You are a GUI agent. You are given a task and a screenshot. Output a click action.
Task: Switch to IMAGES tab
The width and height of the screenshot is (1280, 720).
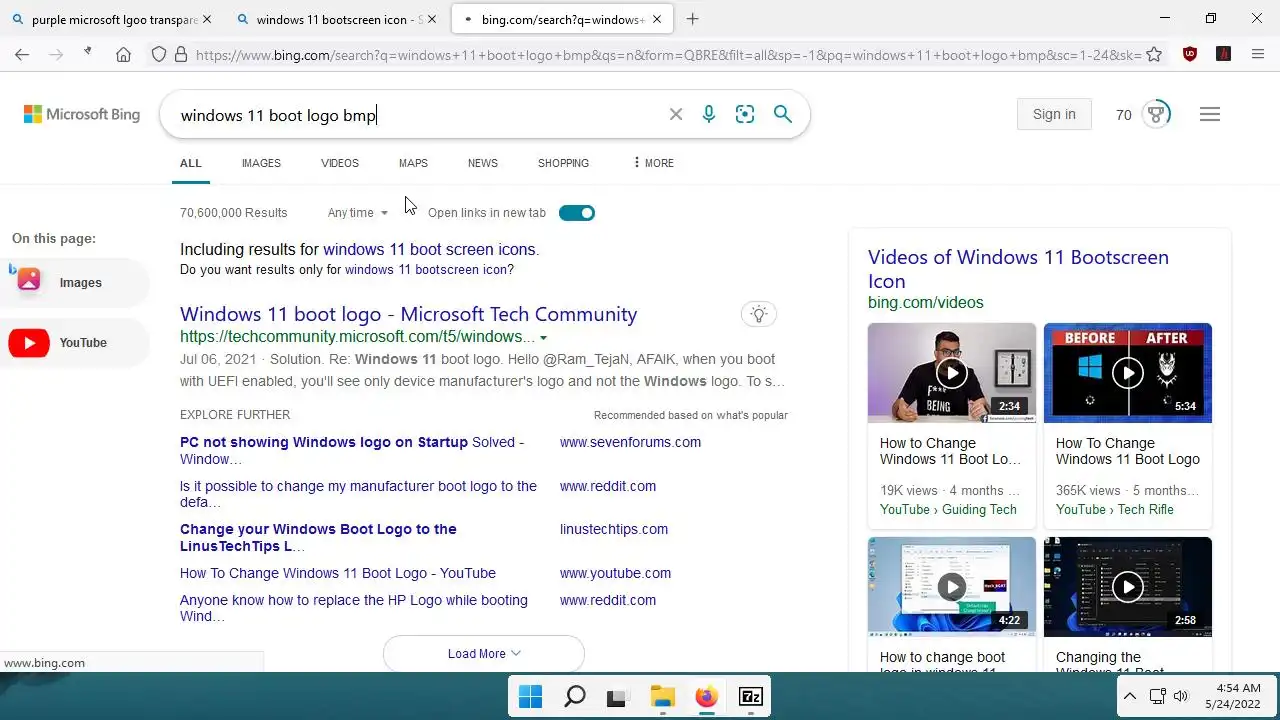pyautogui.click(x=261, y=163)
